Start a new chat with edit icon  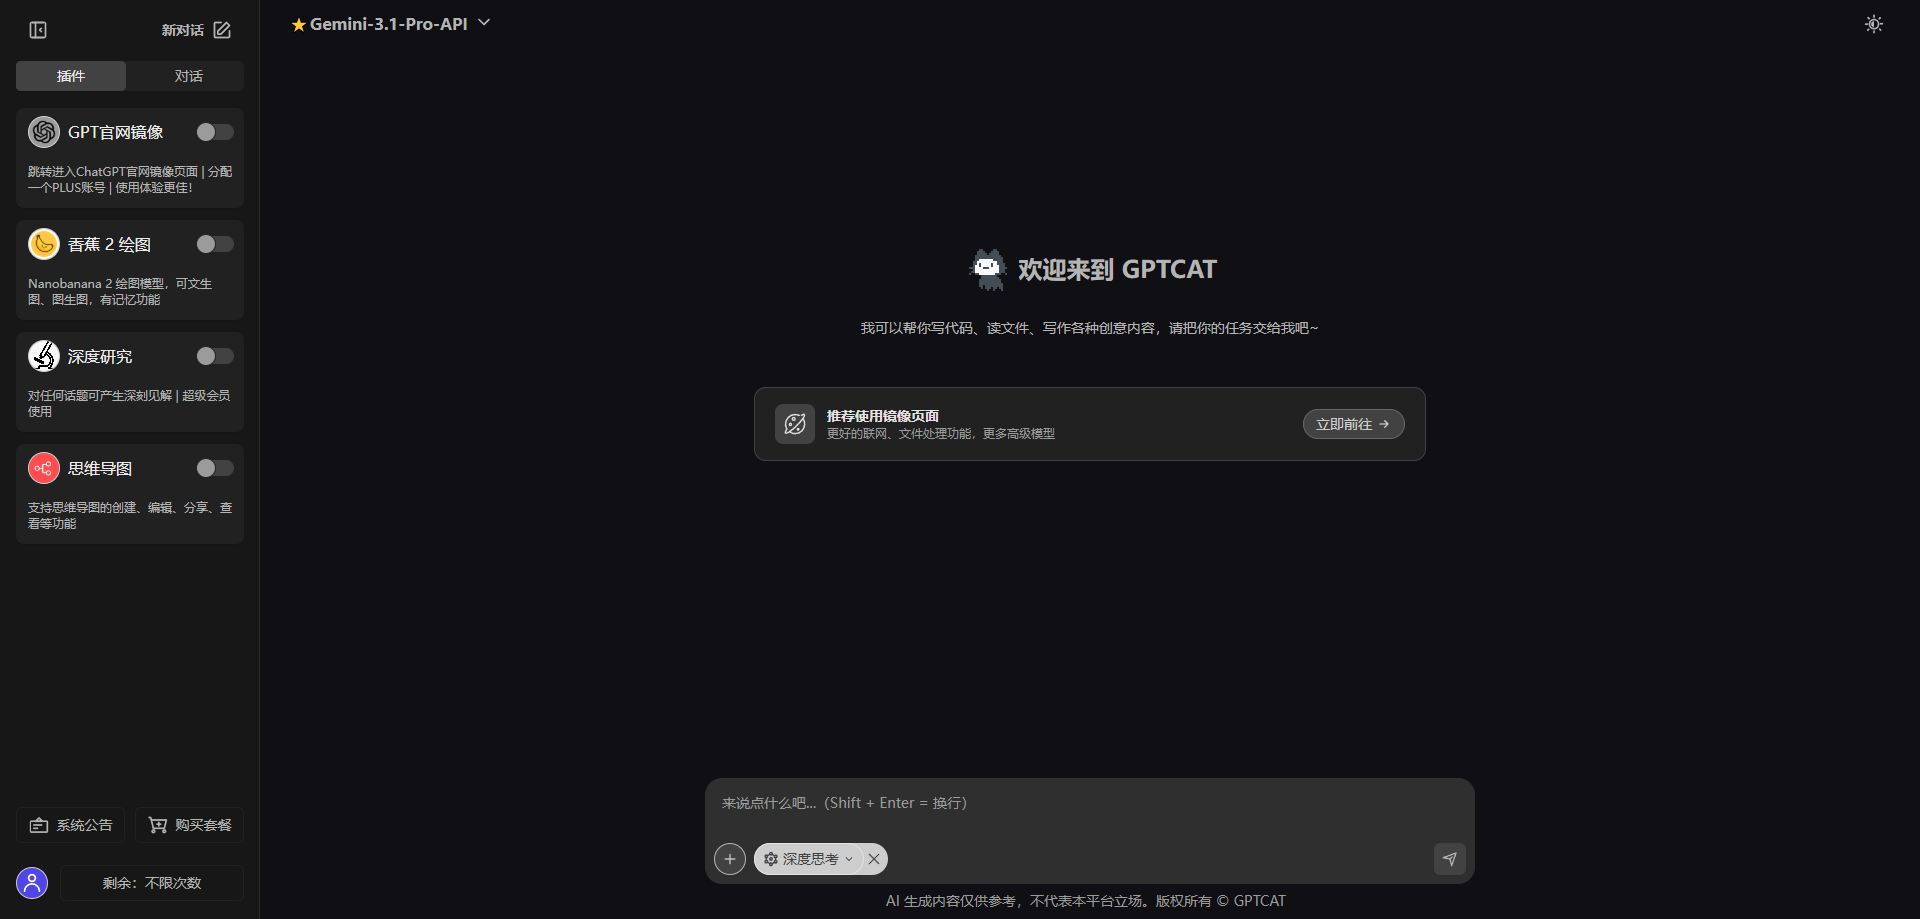222,30
